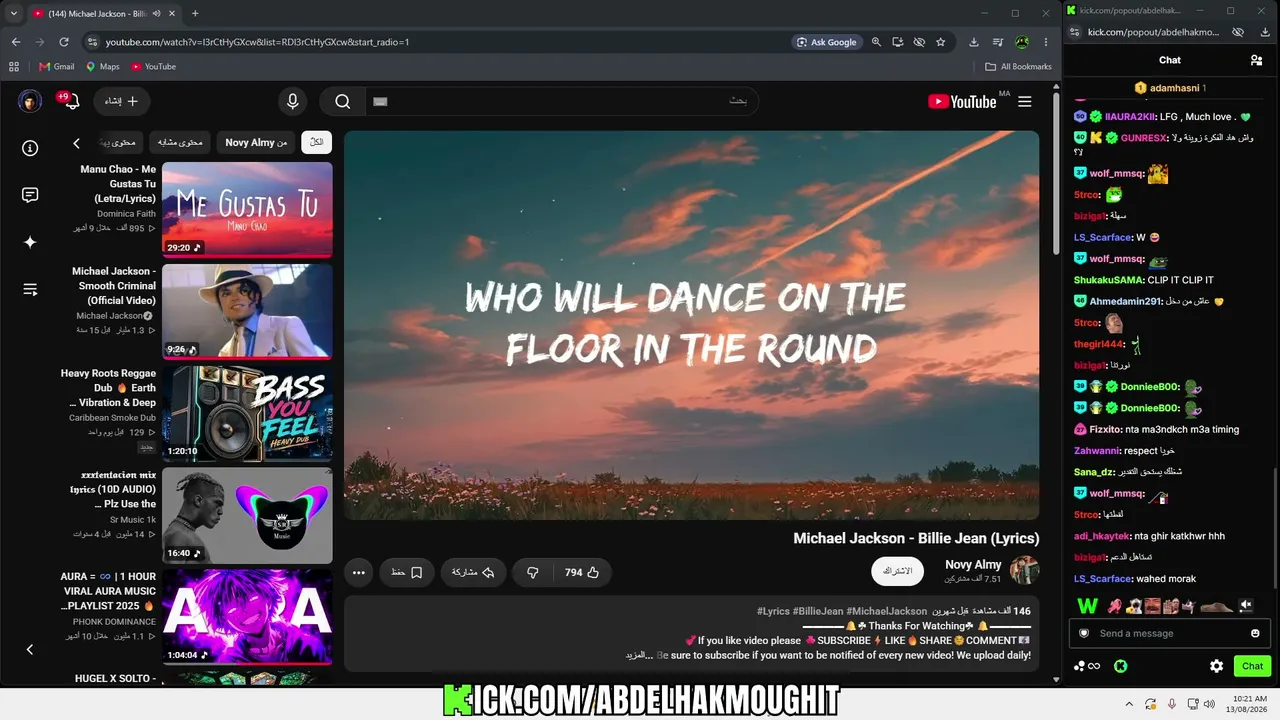The height and width of the screenshot is (720, 1280).
Task: Click the chips row scroll chevron
Action: coord(76,143)
